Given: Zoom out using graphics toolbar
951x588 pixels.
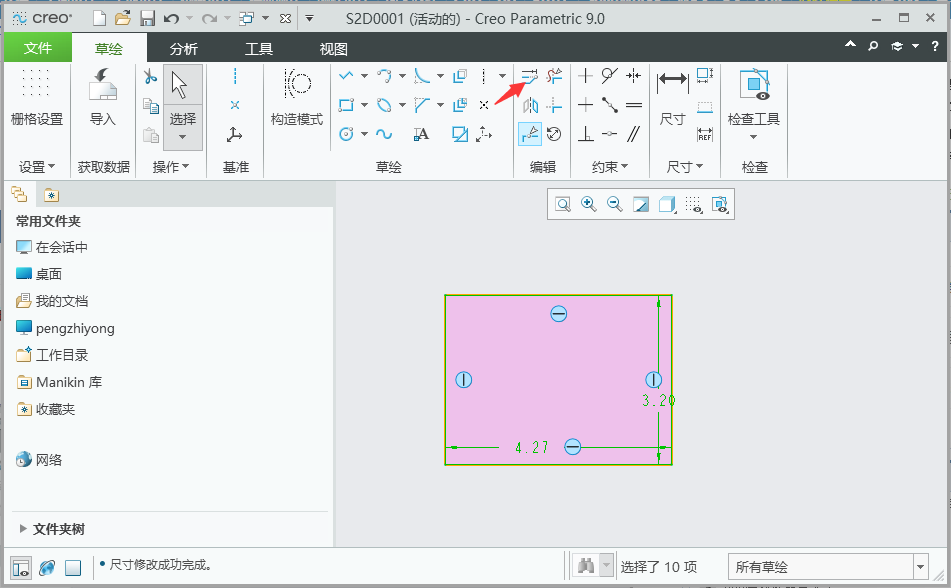Looking at the screenshot, I should tap(615, 204).
